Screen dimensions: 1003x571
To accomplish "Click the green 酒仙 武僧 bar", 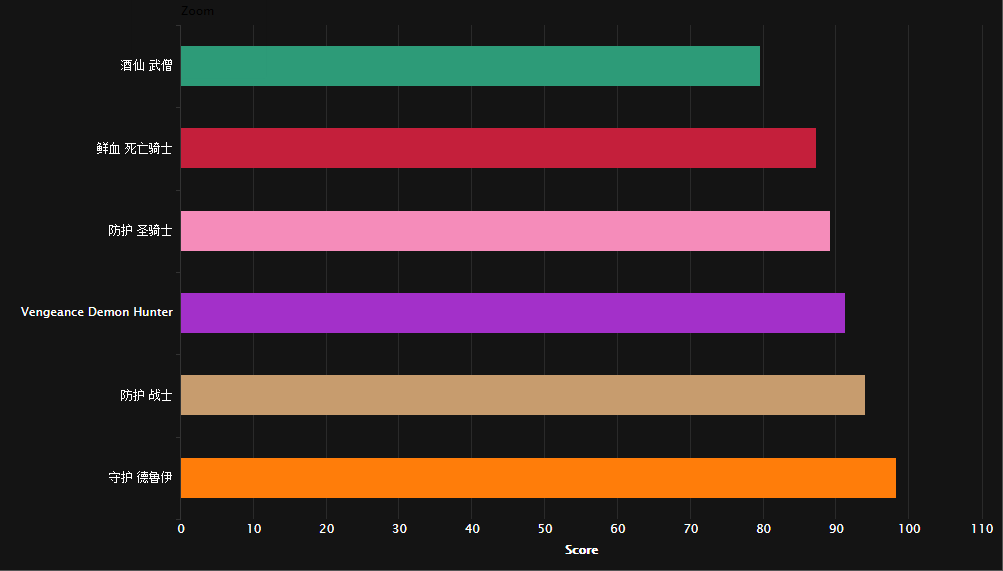I will click(470, 66).
